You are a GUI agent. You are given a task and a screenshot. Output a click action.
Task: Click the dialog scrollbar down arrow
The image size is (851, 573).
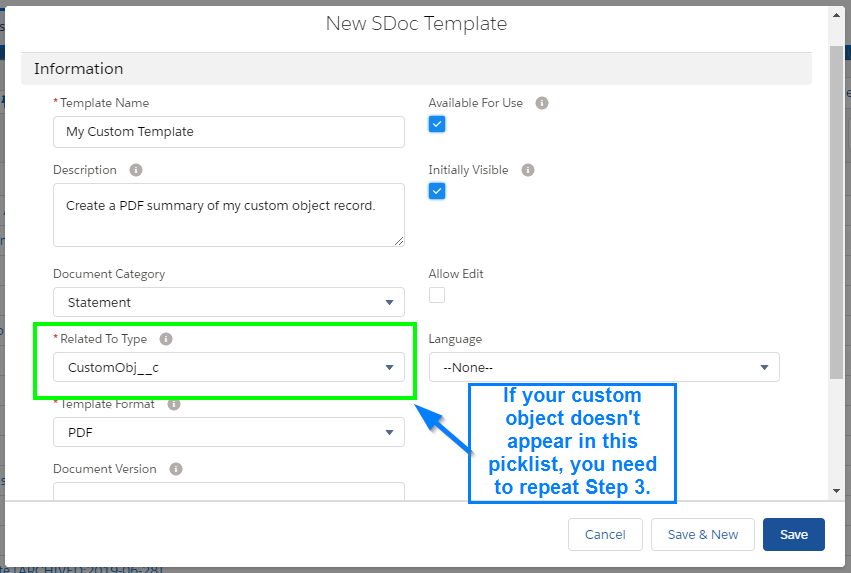836,491
